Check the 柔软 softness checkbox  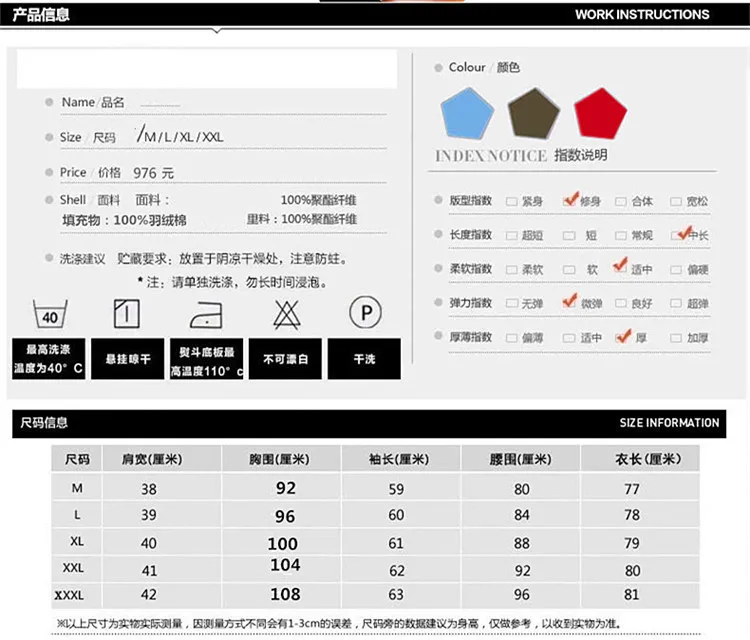tap(512, 270)
